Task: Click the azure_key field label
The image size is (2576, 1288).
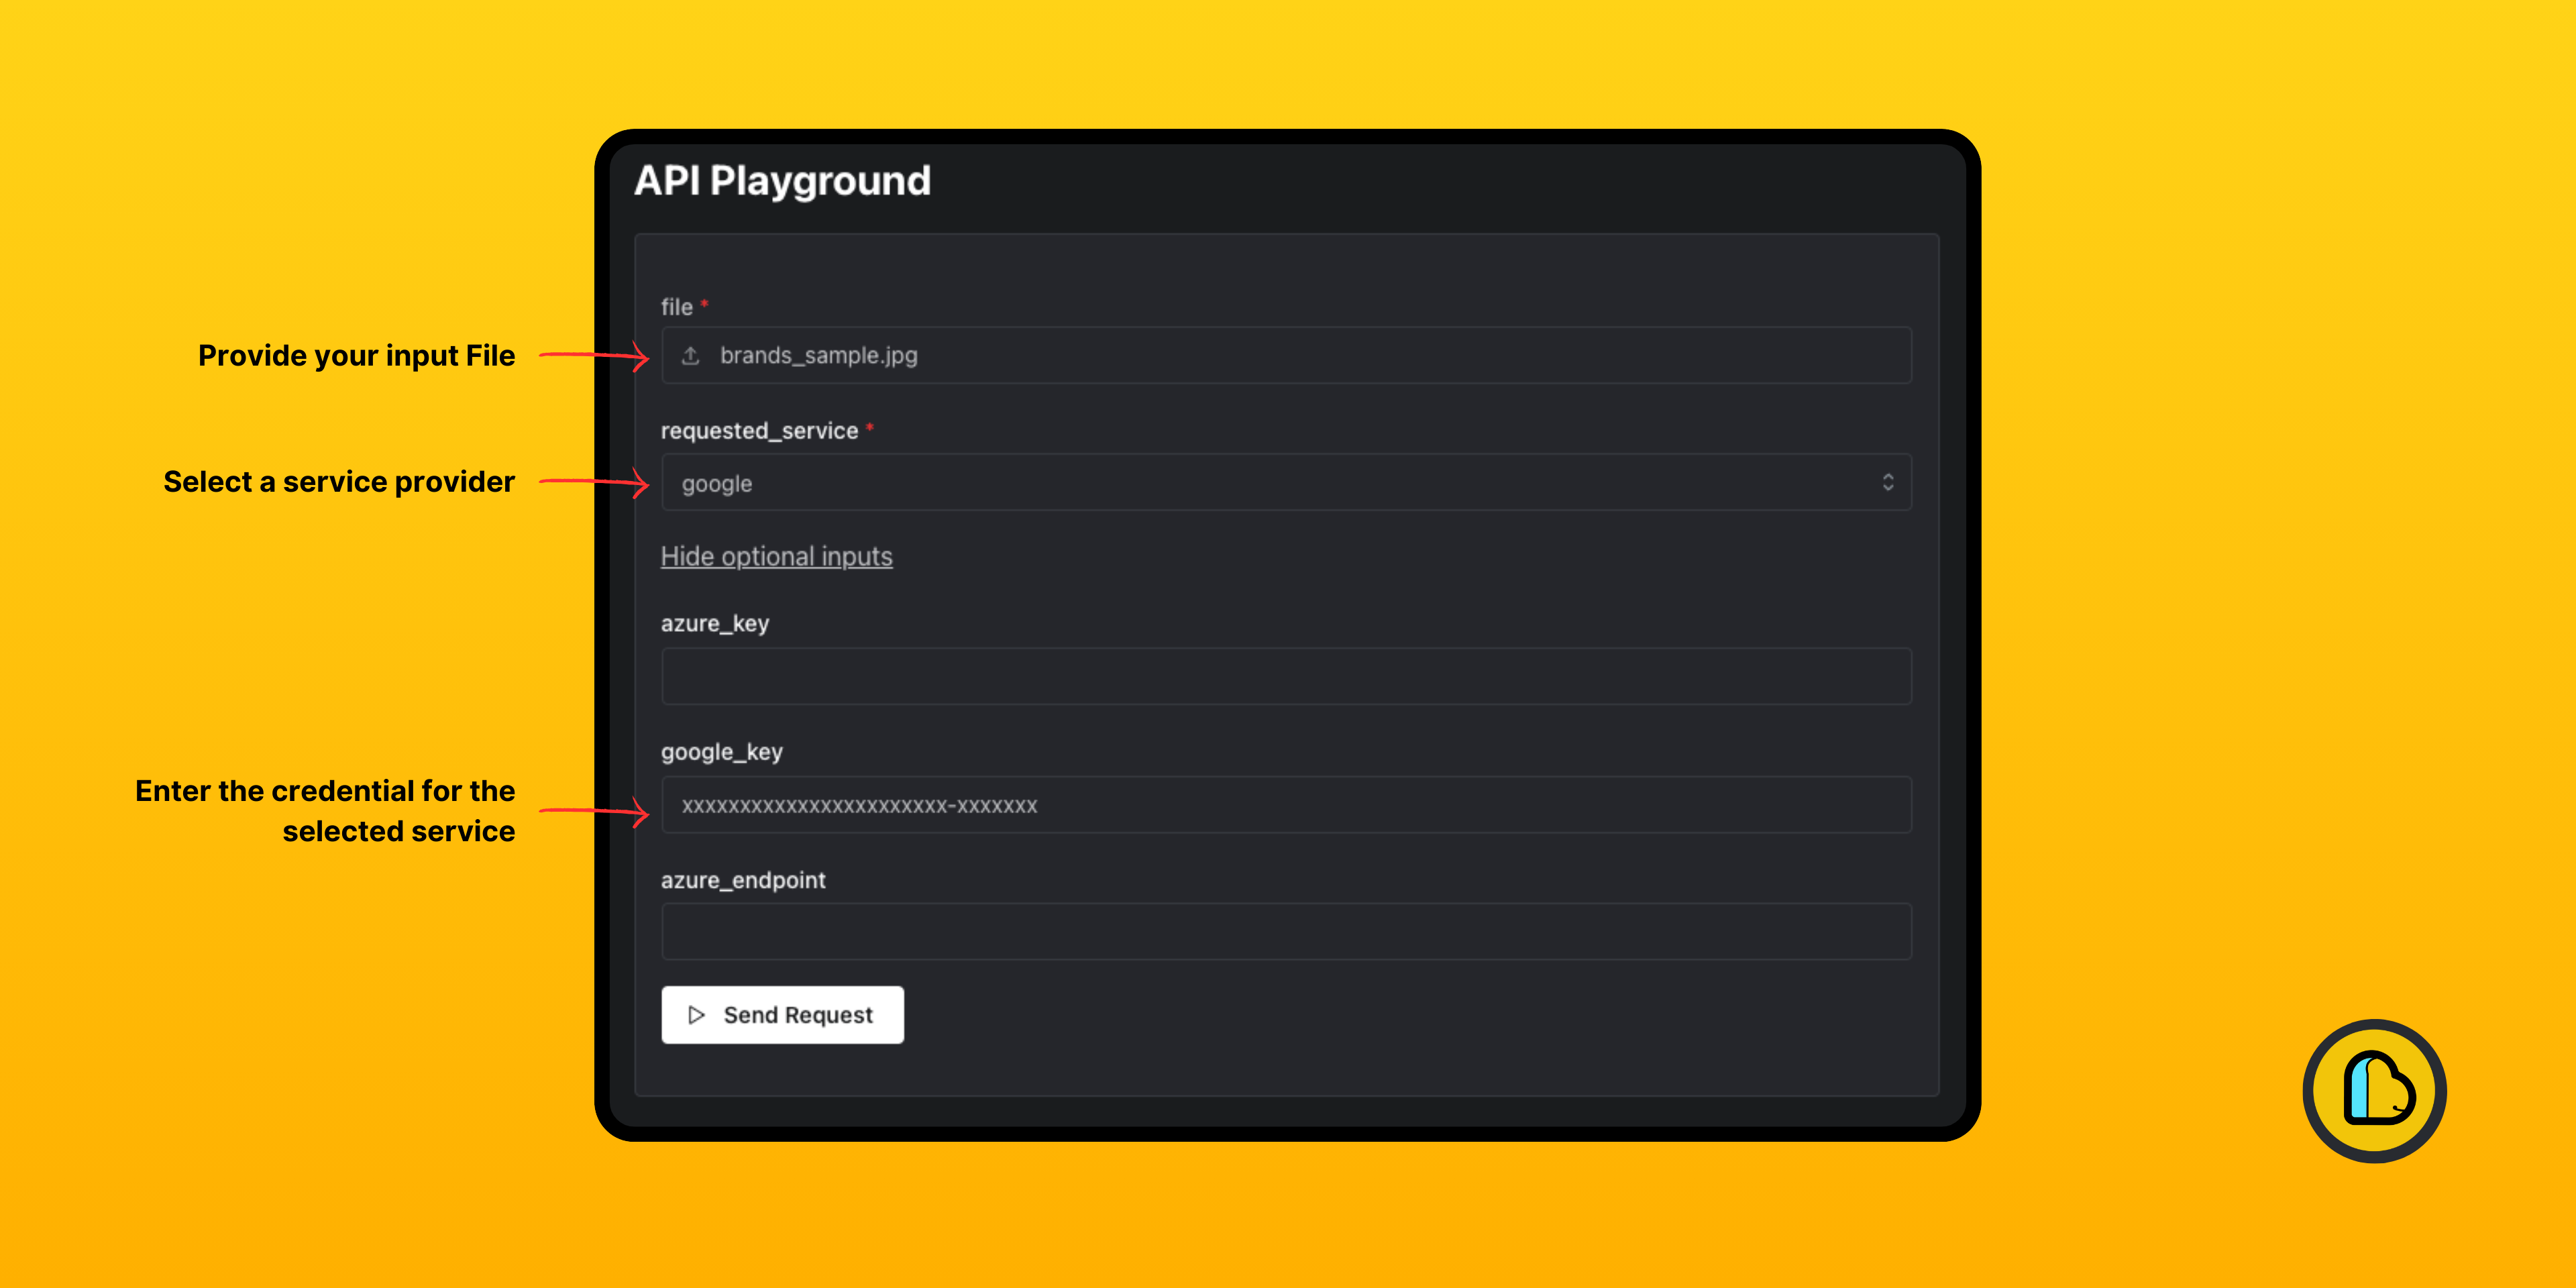Action: tap(715, 624)
